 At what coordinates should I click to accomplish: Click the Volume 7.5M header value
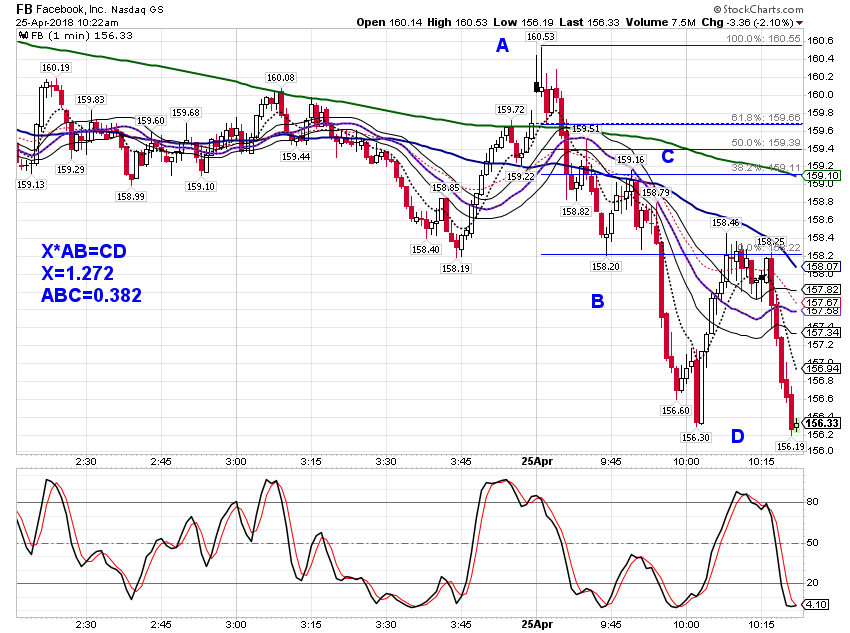point(660,22)
